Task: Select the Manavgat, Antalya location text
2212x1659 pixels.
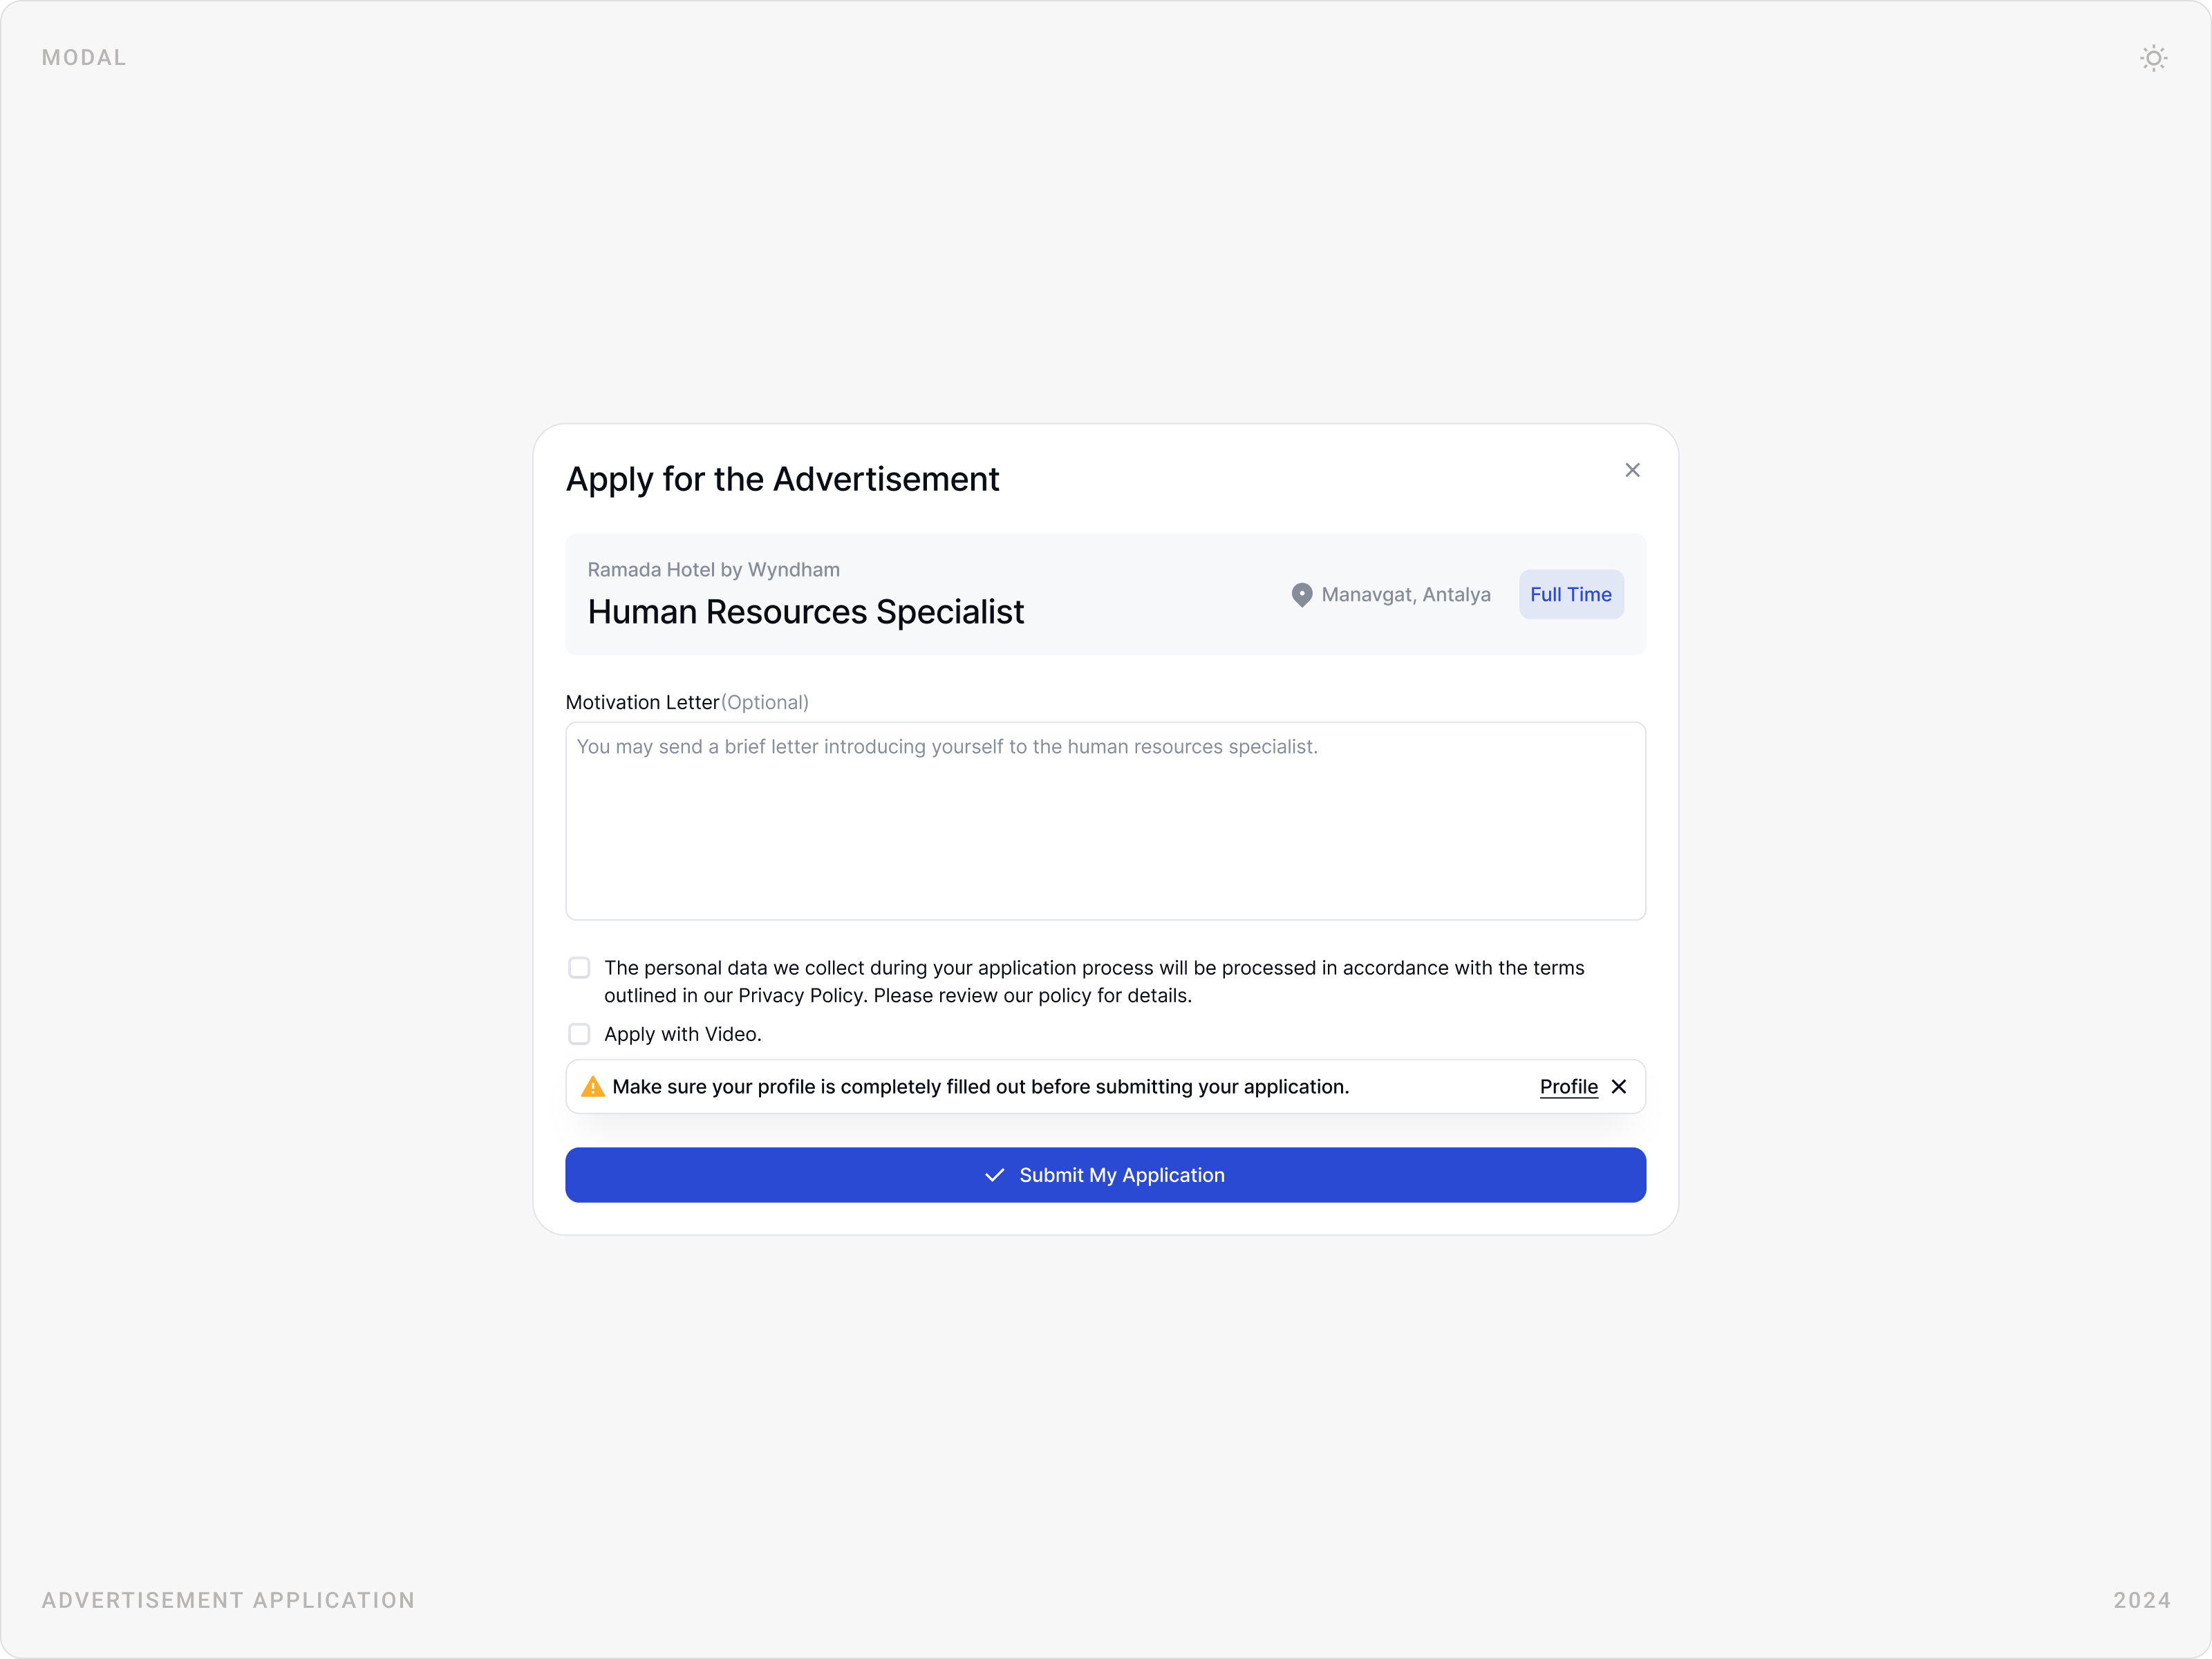Action: [x=1406, y=594]
